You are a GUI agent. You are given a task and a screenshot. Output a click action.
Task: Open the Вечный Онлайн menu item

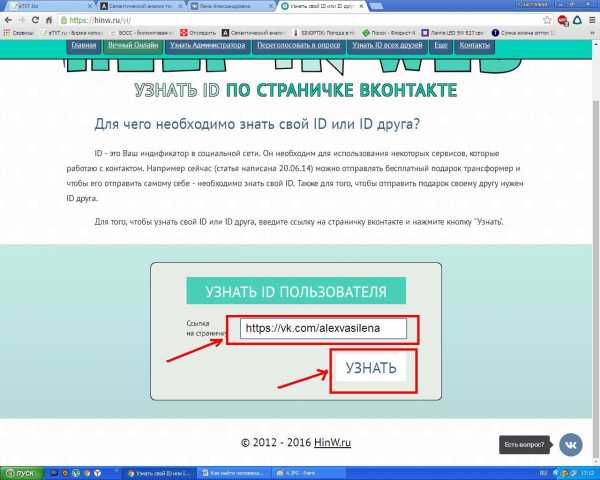coord(133,46)
